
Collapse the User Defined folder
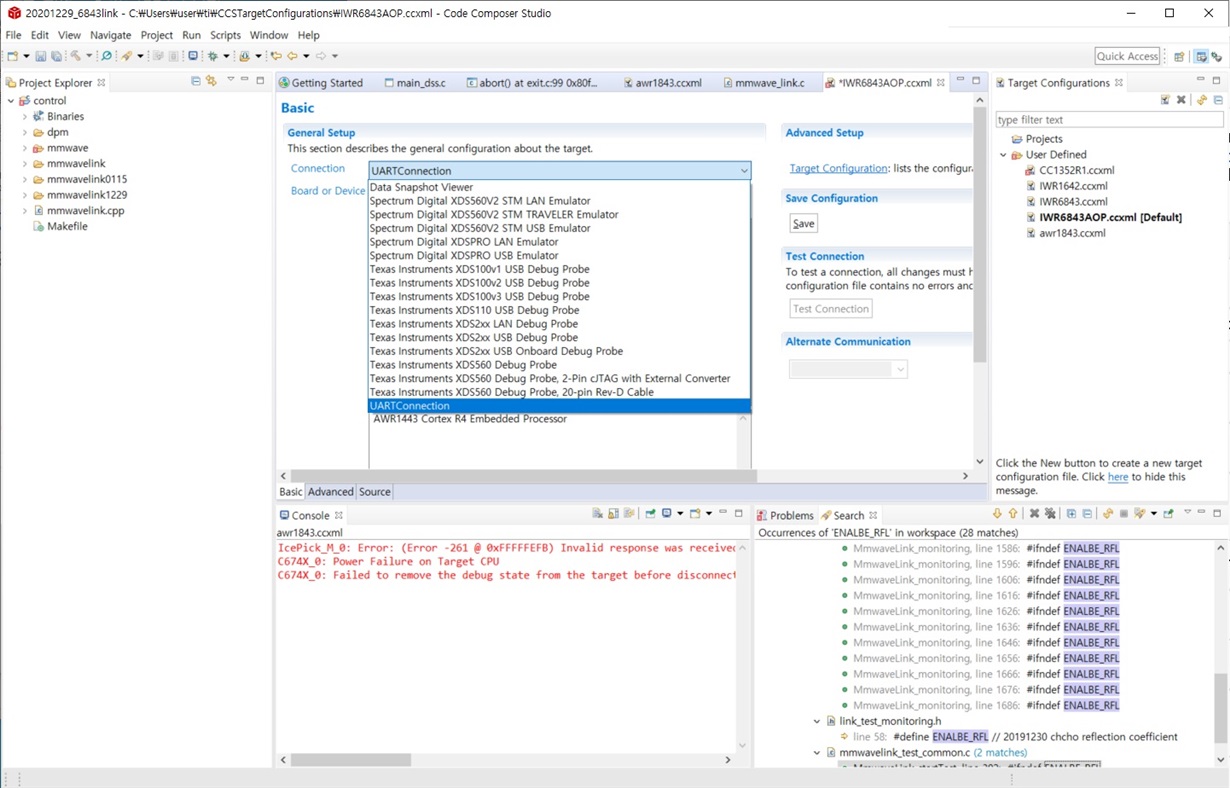point(1004,155)
